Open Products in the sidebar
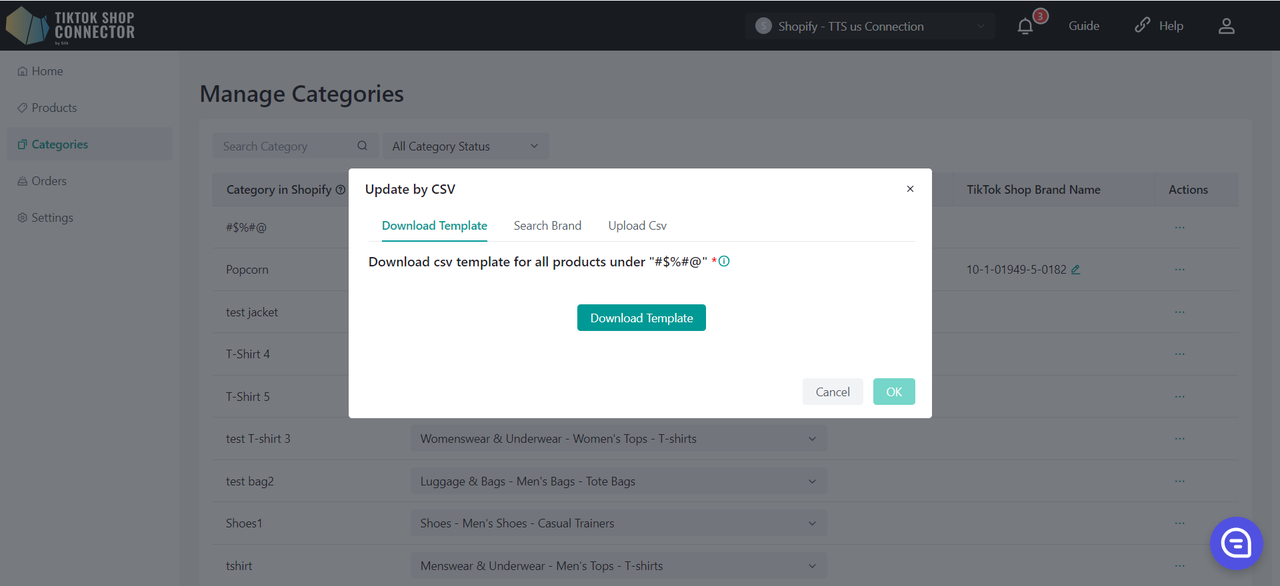The height and width of the screenshot is (586, 1280). (54, 108)
